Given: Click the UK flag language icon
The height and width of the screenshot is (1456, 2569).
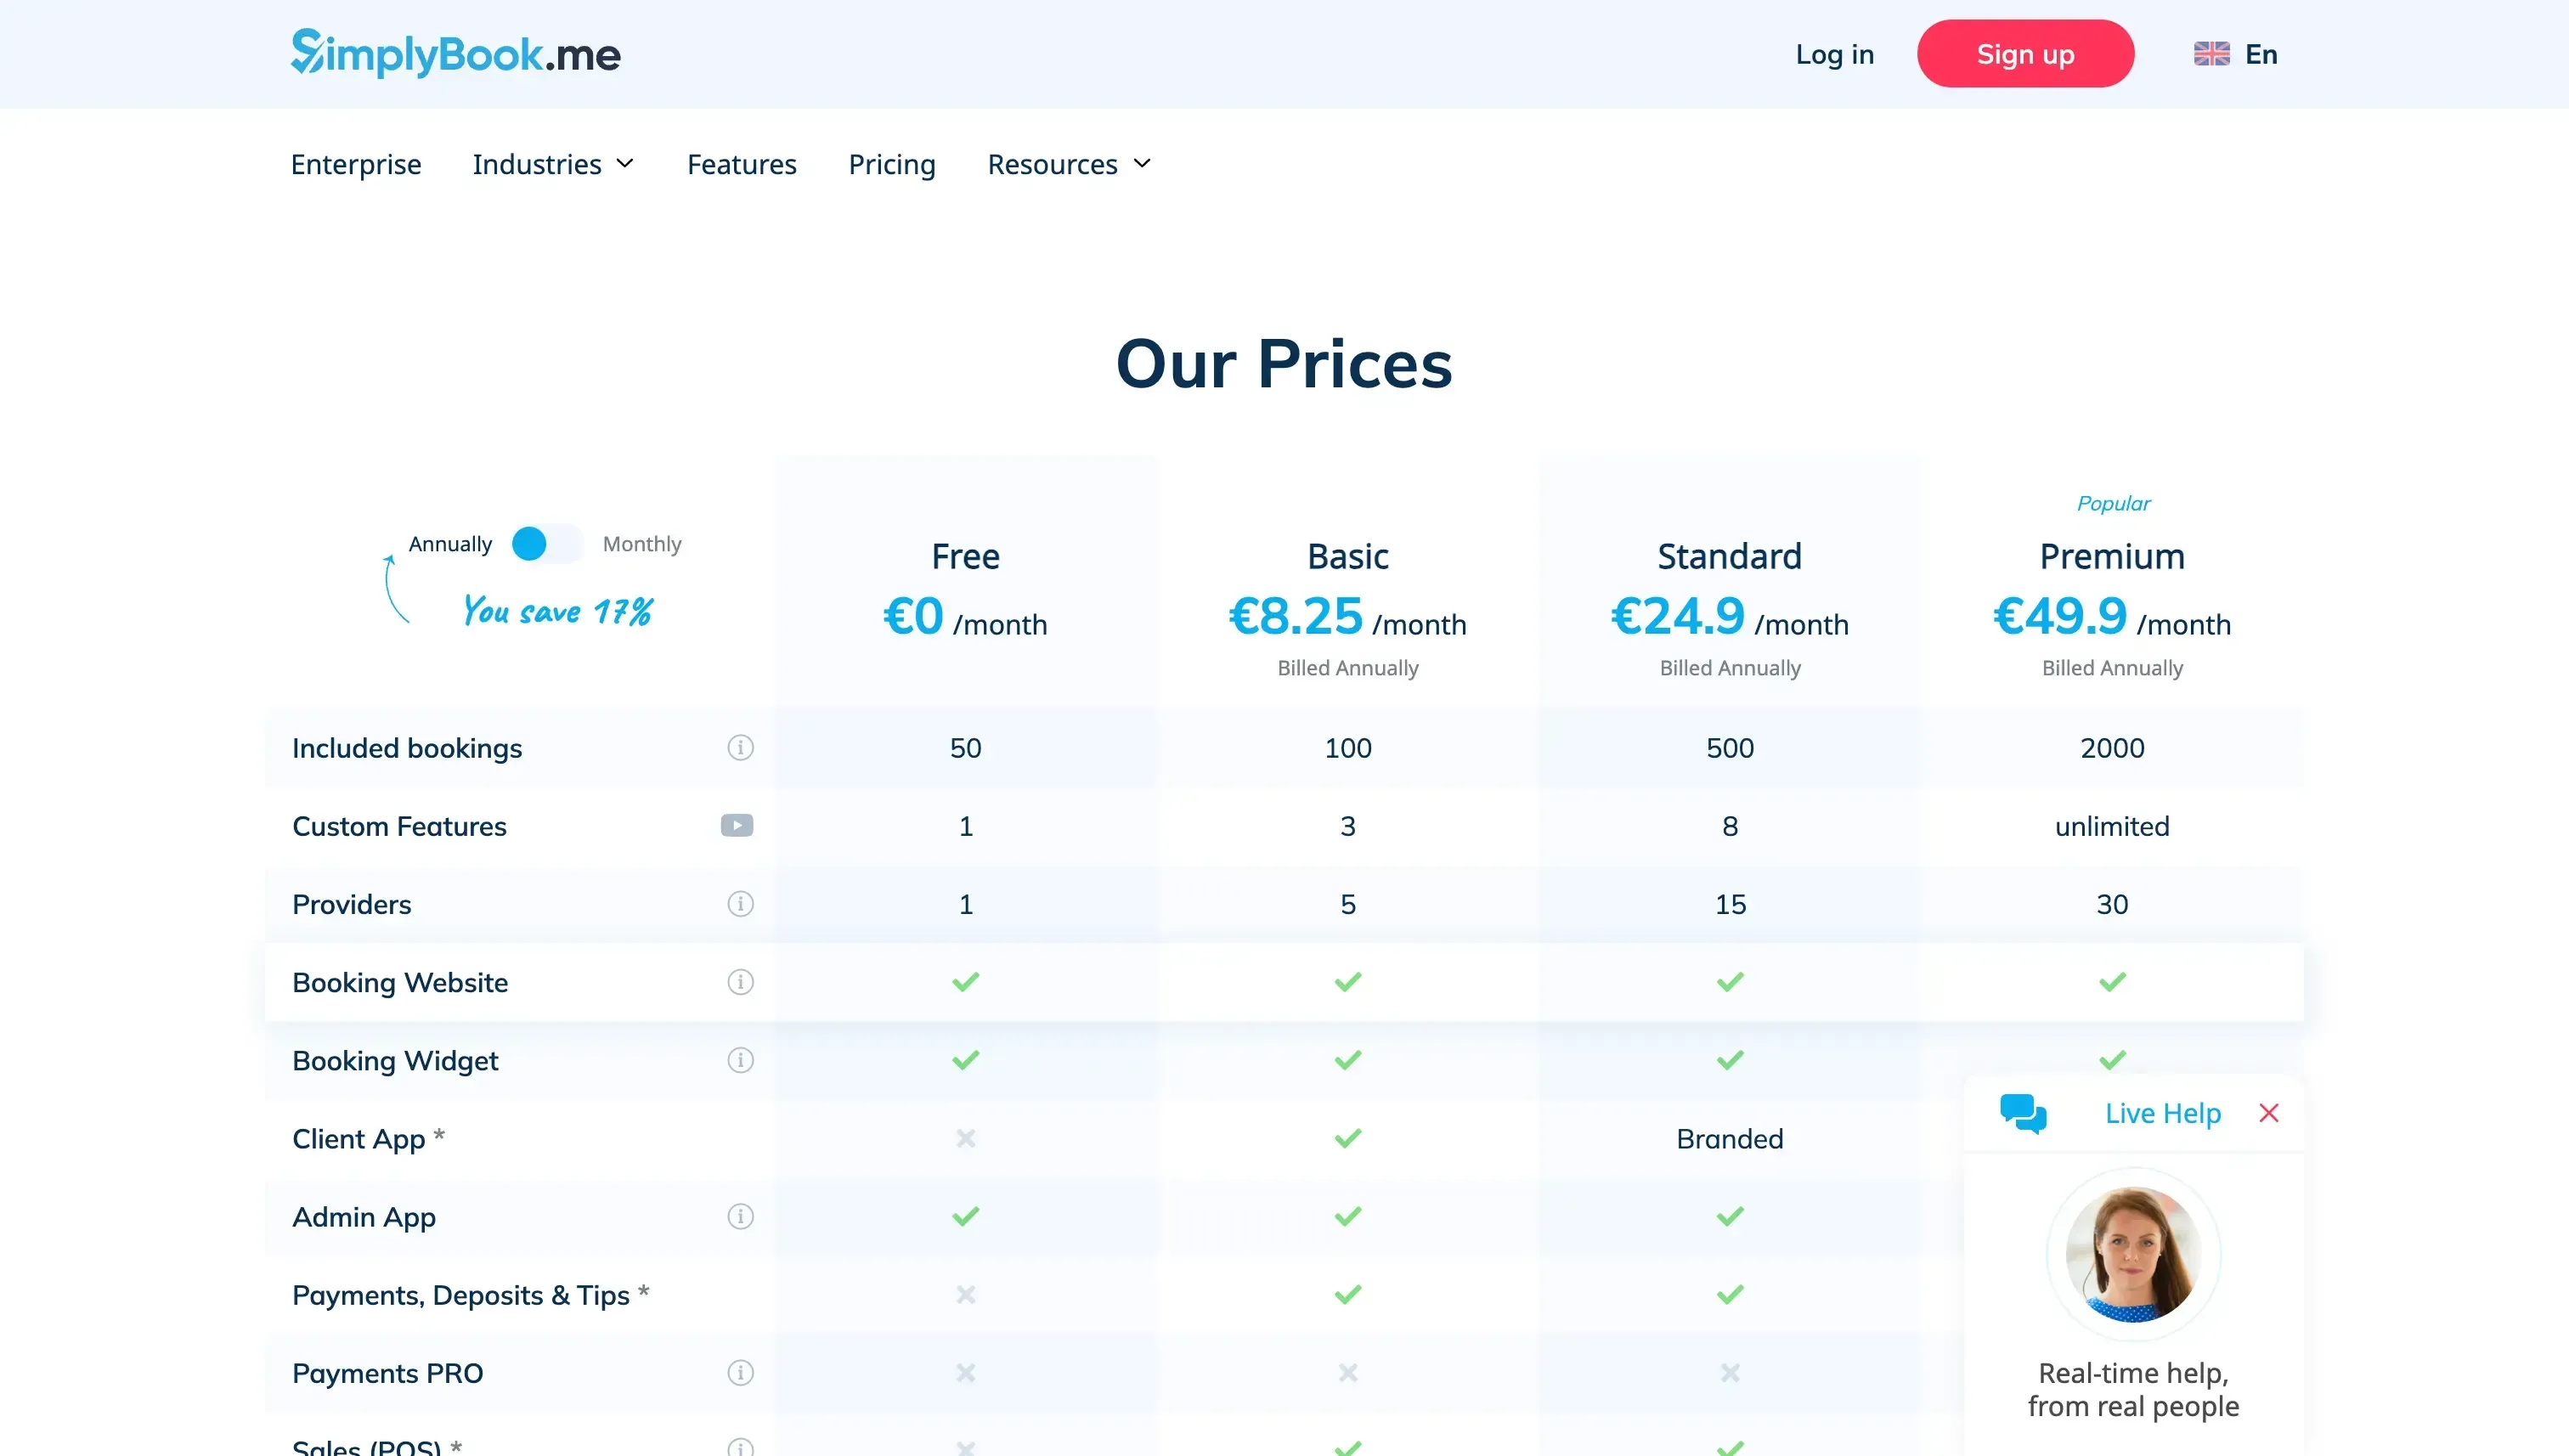Looking at the screenshot, I should [x=2211, y=54].
